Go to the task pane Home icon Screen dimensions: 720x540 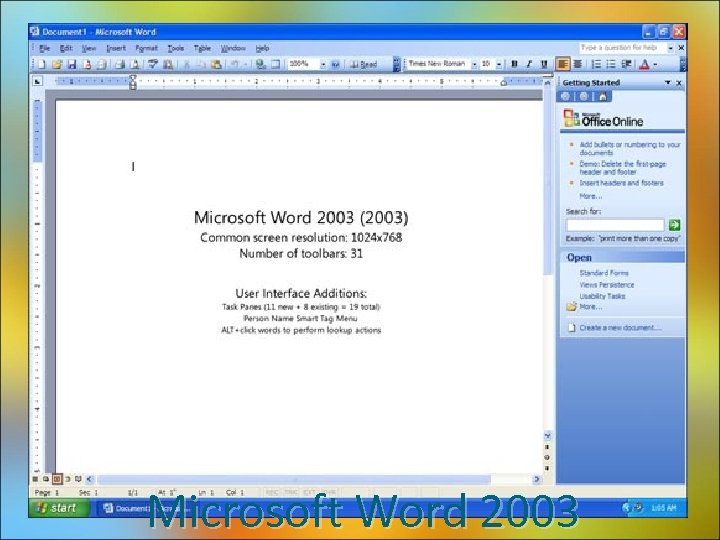pyautogui.click(x=603, y=96)
